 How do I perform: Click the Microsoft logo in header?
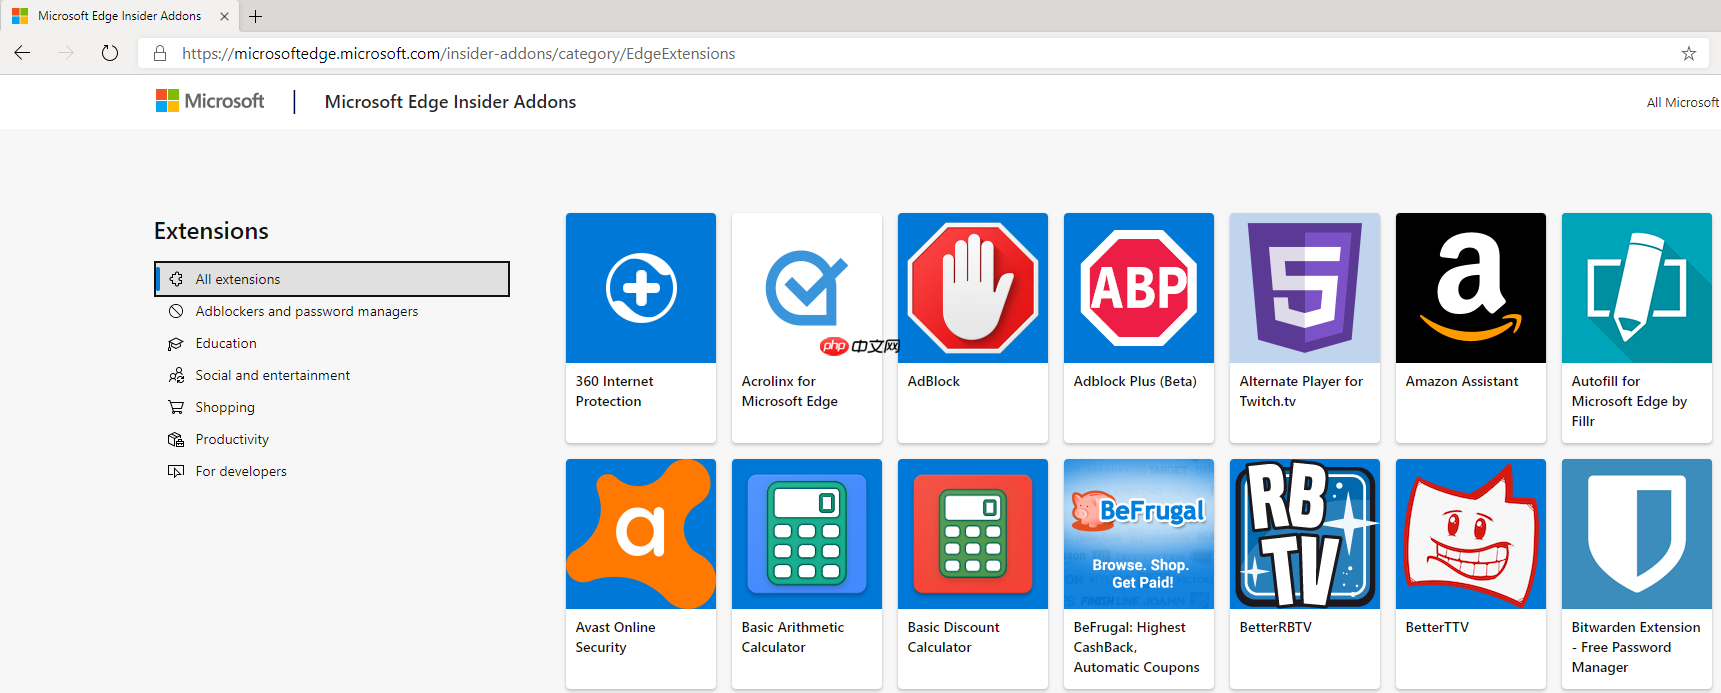coord(210,101)
